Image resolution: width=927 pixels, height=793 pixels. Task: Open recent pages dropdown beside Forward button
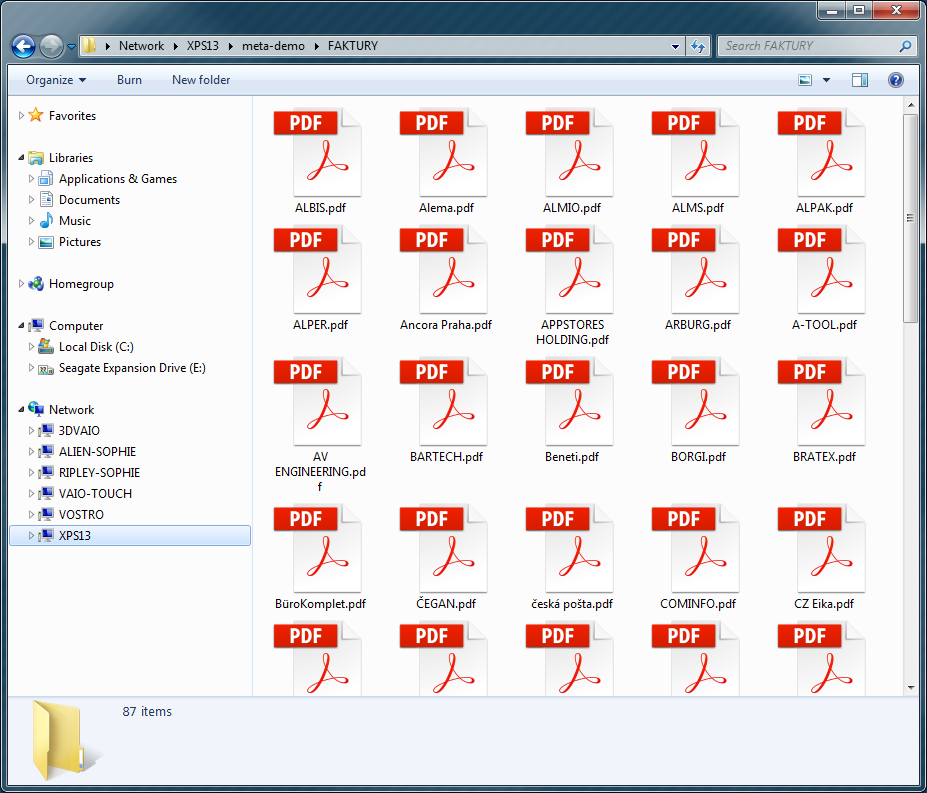tap(72, 46)
